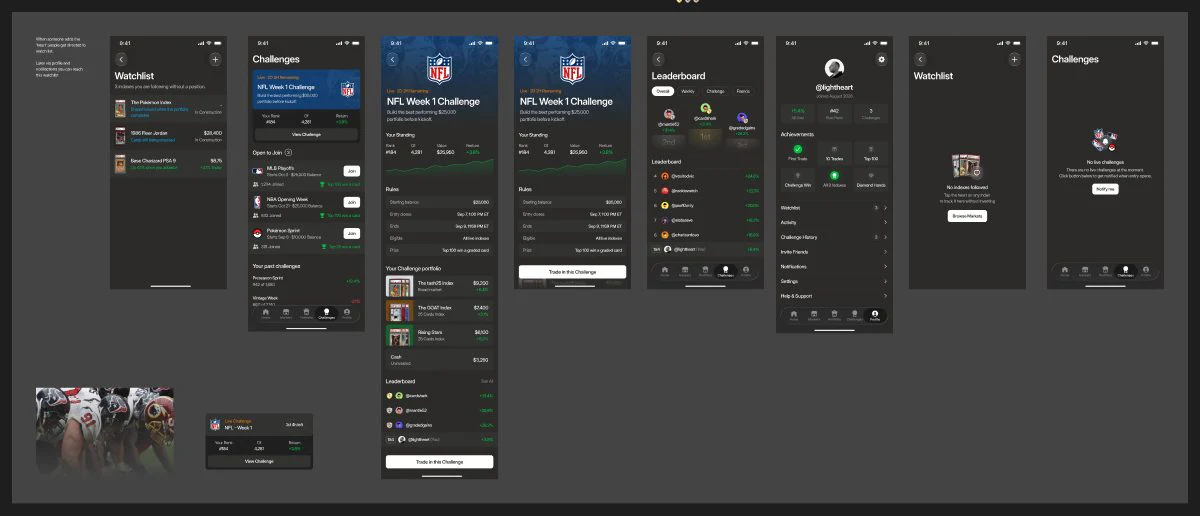Expand Invite Friends chevron on profile
The width and height of the screenshot is (1200, 516).
point(885,252)
